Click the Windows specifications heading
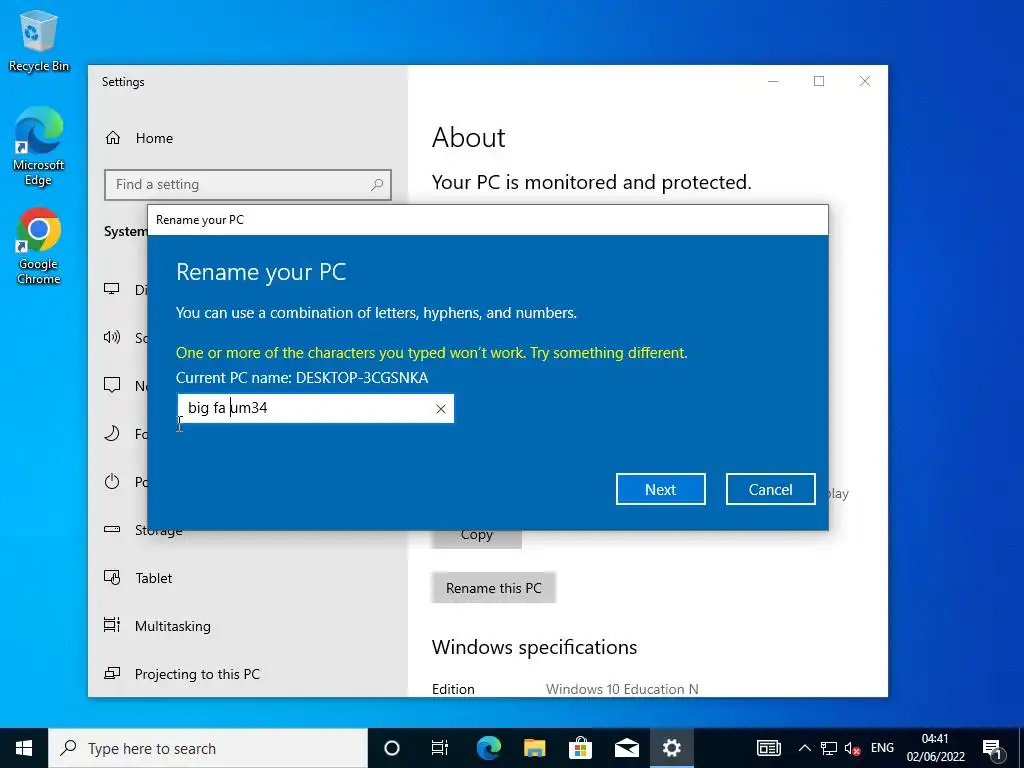Image resolution: width=1024 pixels, height=768 pixels. (534, 647)
